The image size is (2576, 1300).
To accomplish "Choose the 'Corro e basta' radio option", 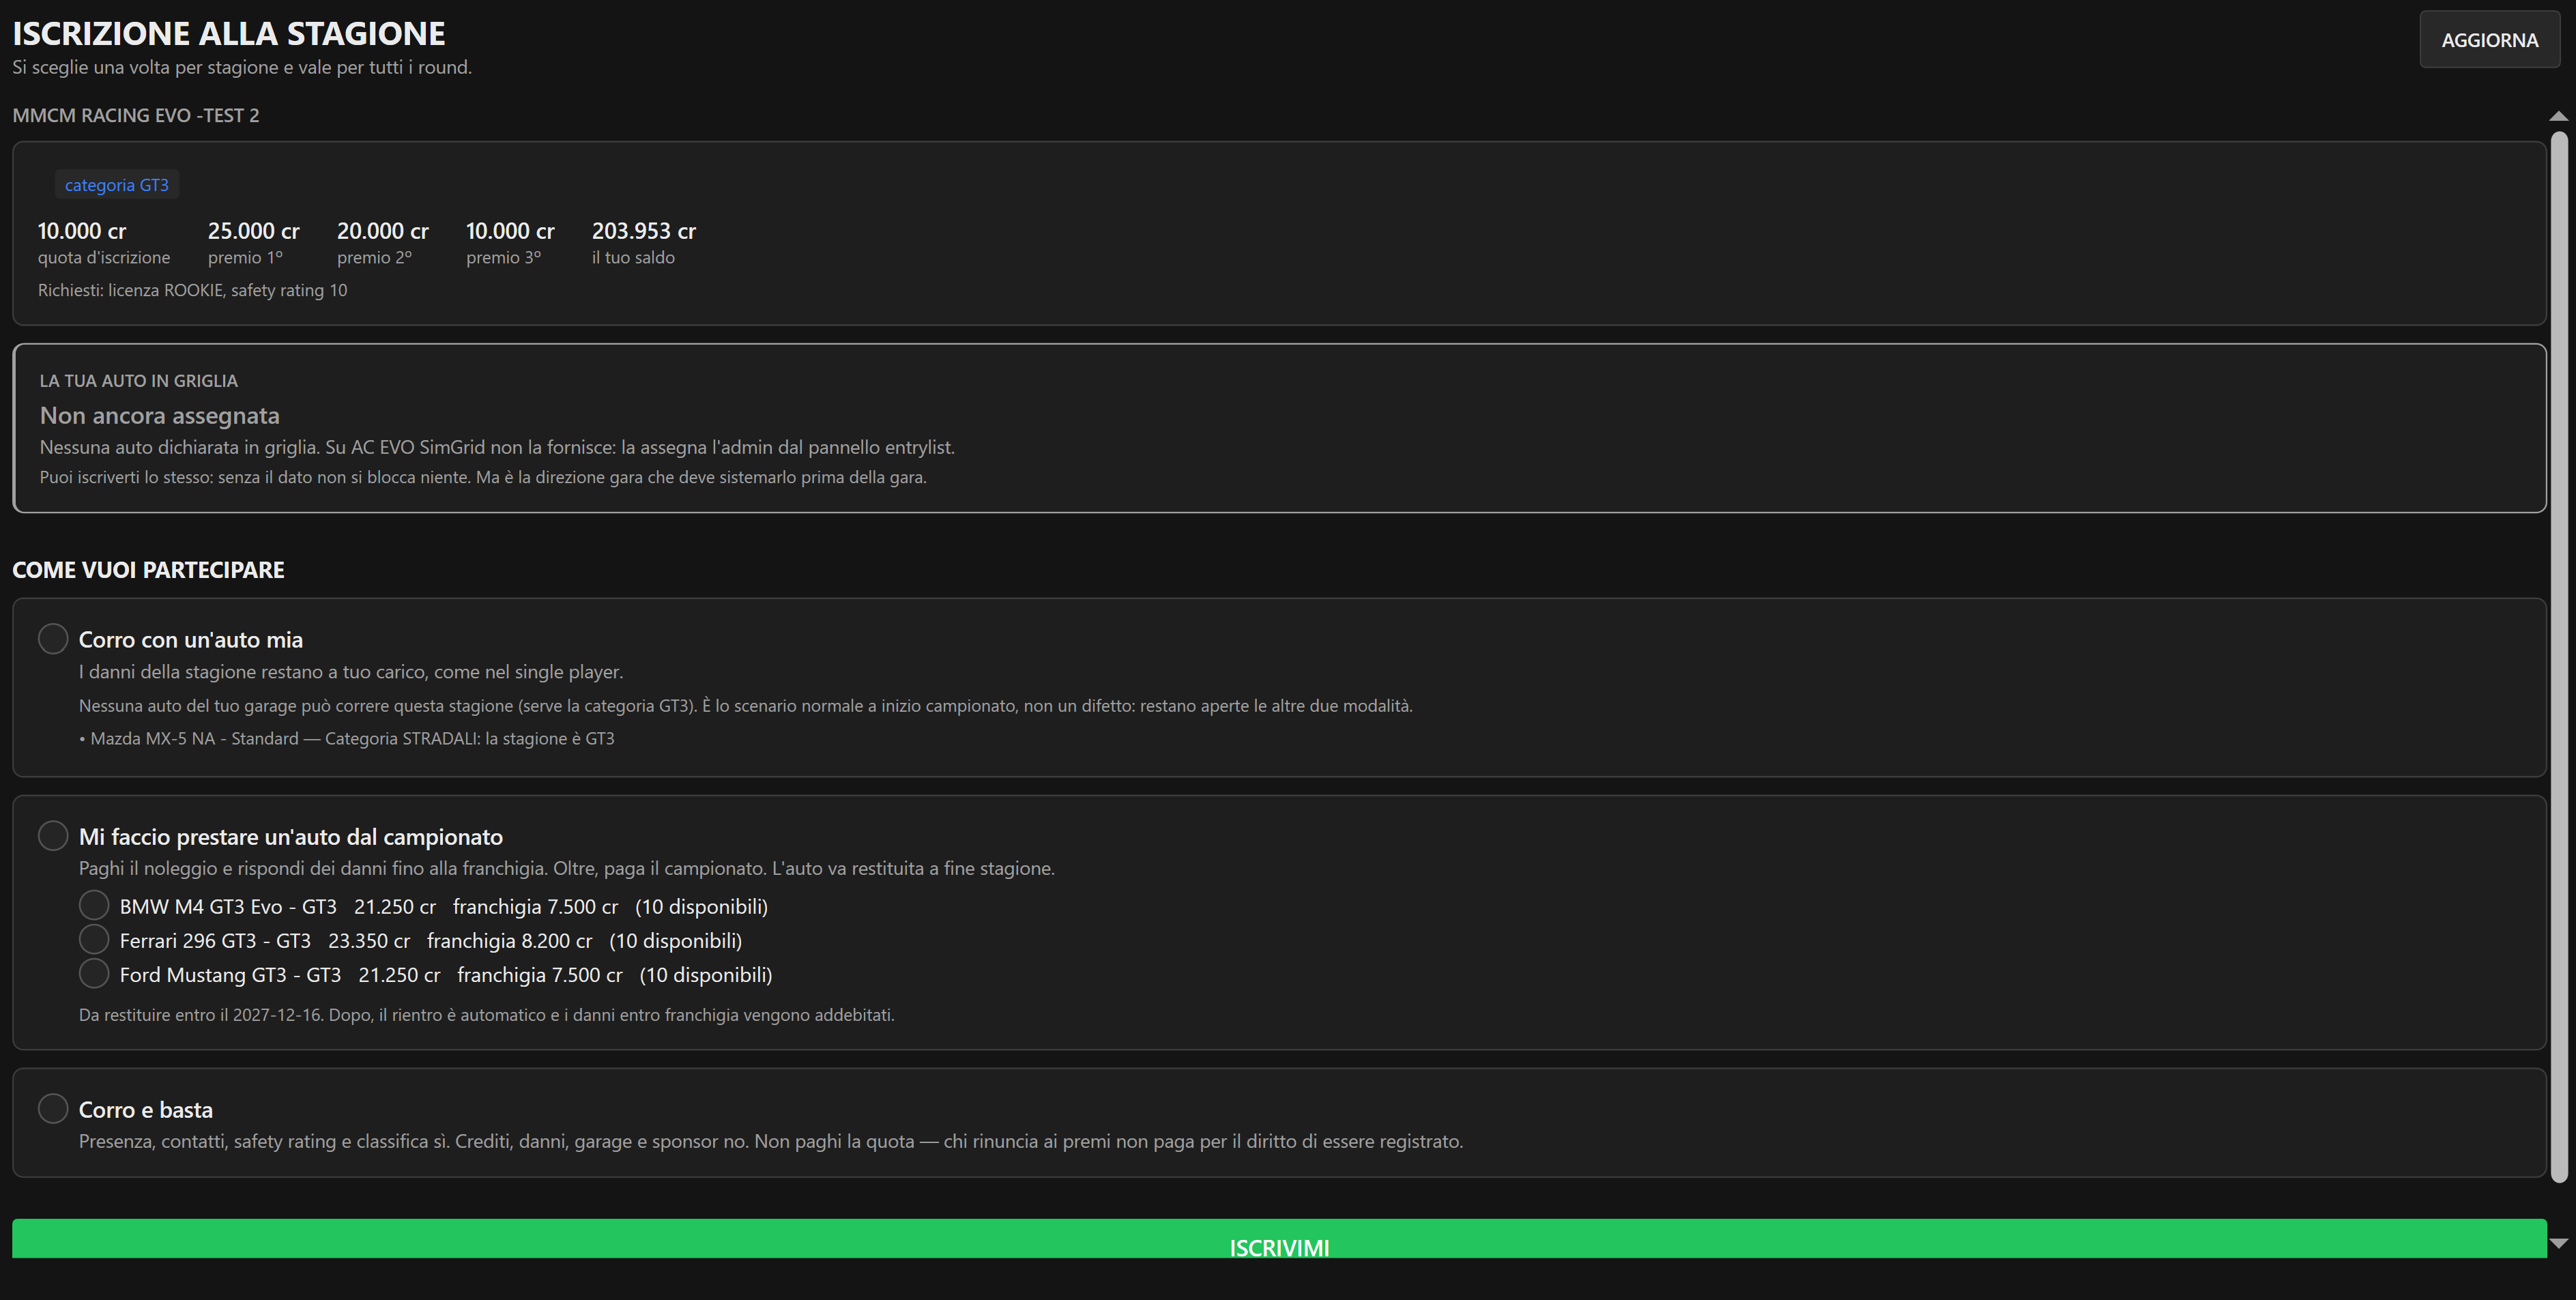I will pos(53,1108).
